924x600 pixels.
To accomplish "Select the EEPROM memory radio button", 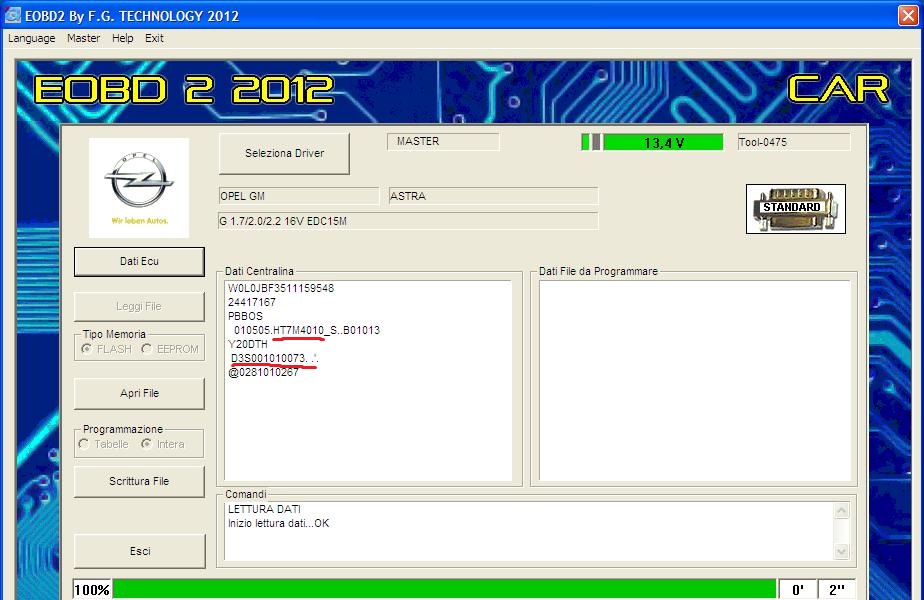I will (x=170, y=349).
